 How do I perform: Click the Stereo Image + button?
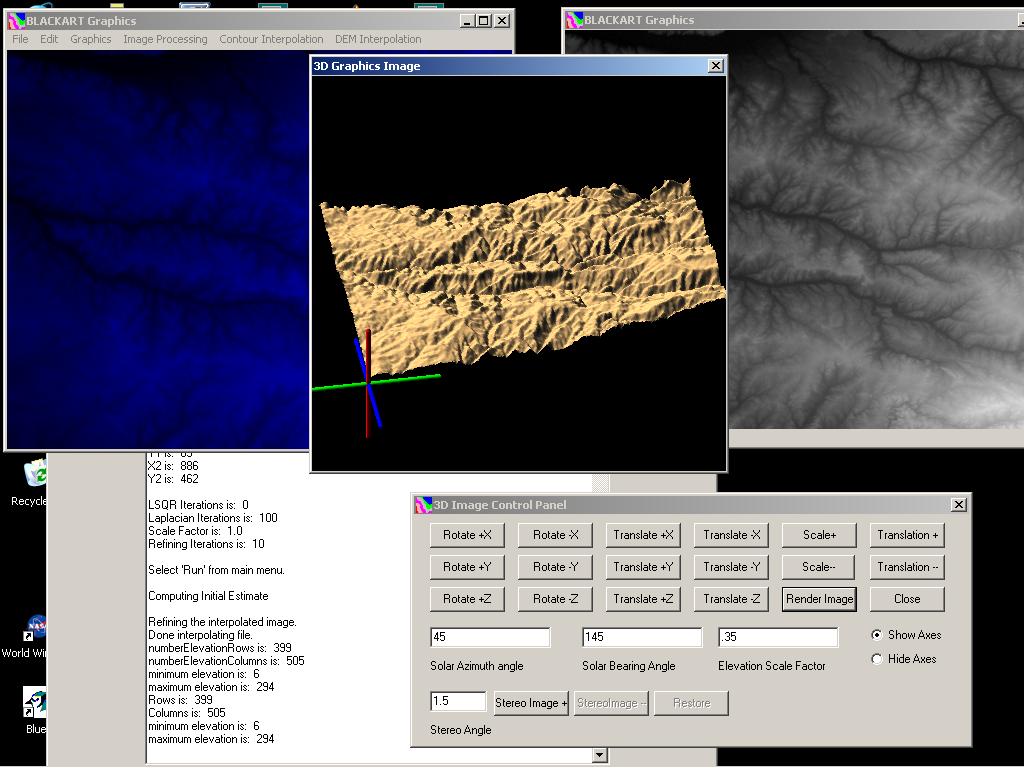coord(531,703)
